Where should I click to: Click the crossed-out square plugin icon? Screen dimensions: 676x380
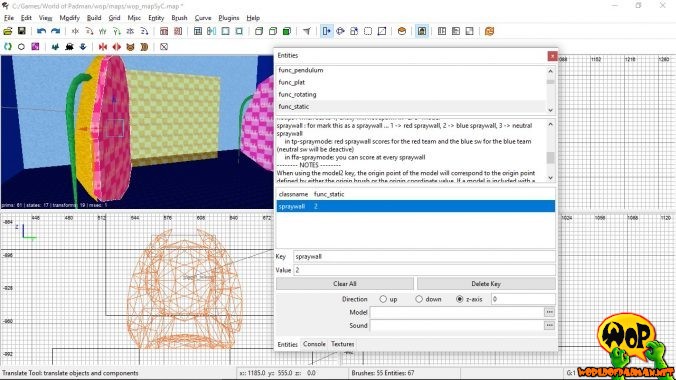[164, 47]
